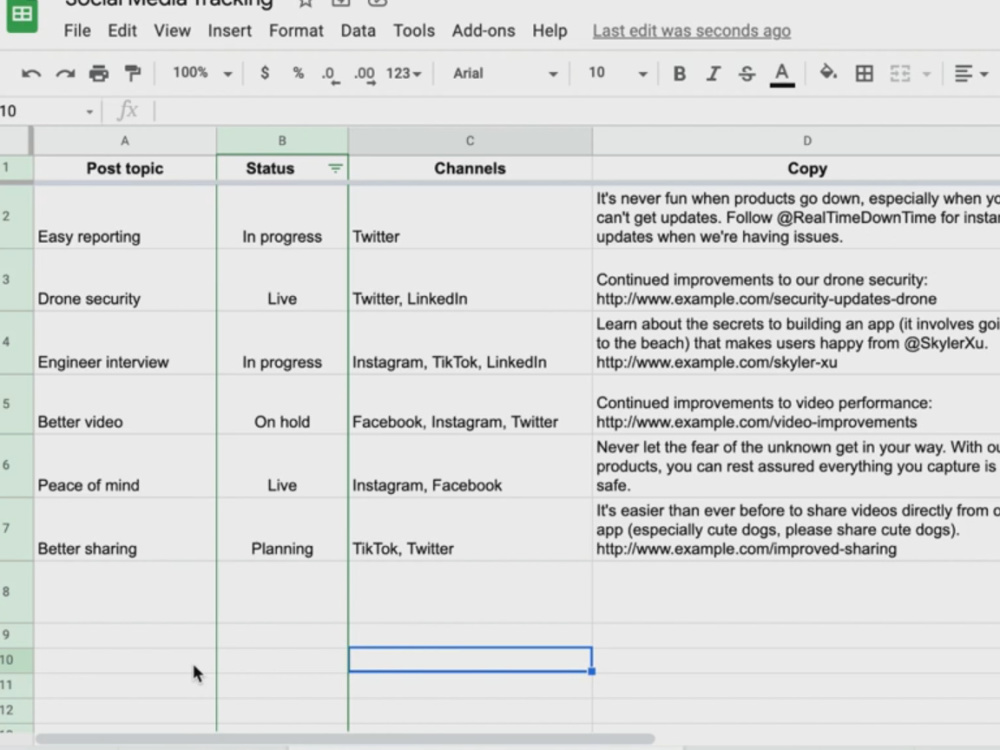Select the 'On hold' status cell
This screenshot has height=750, width=1000.
282,404
